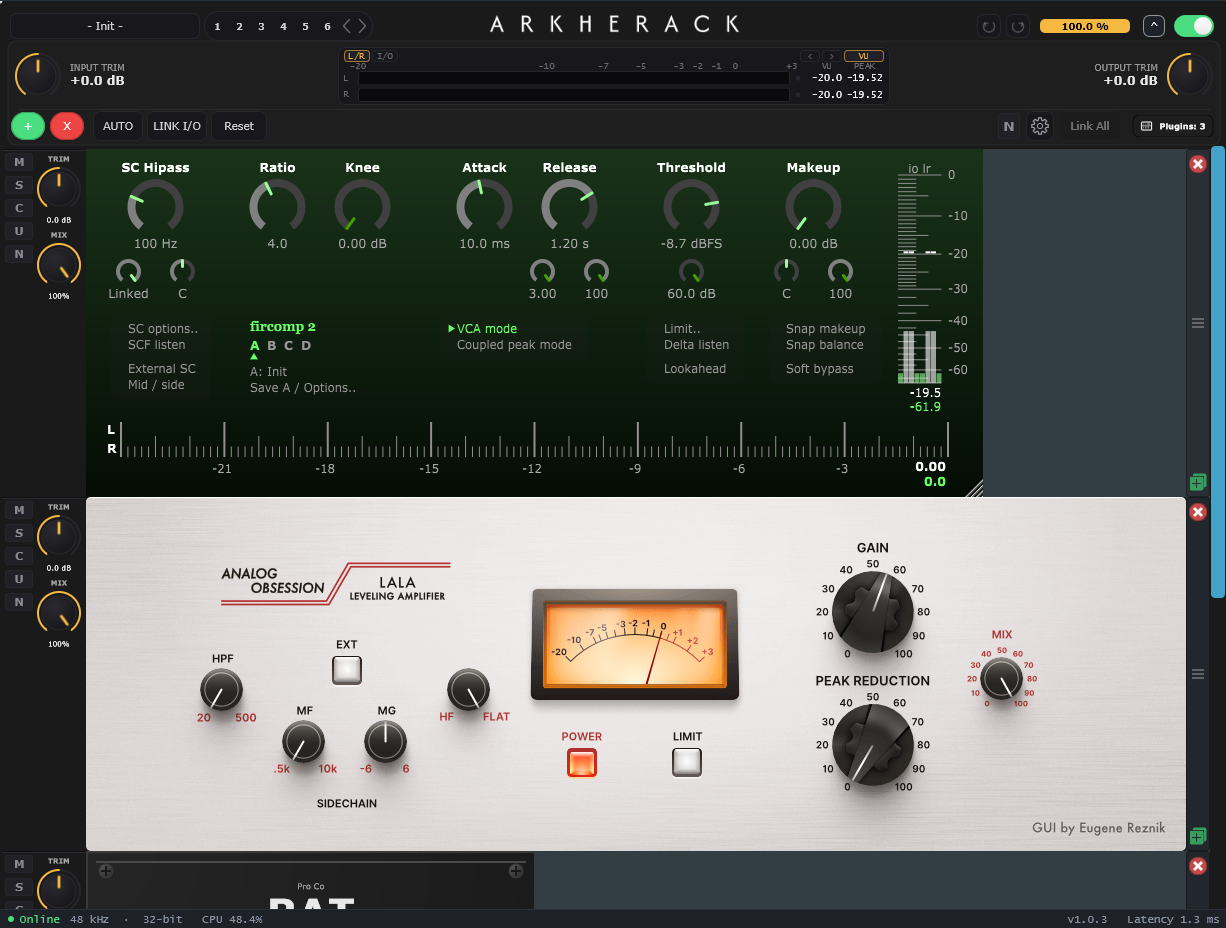Click the green add plugin button
The image size is (1226, 928).
coord(28,126)
